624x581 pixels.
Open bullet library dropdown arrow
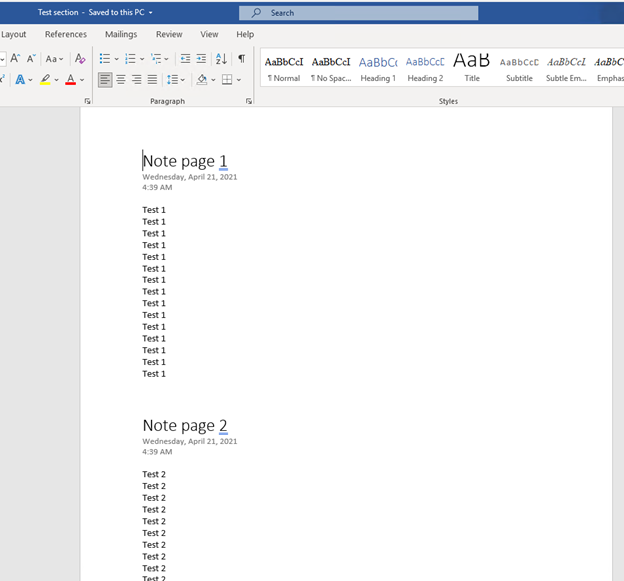(x=117, y=59)
